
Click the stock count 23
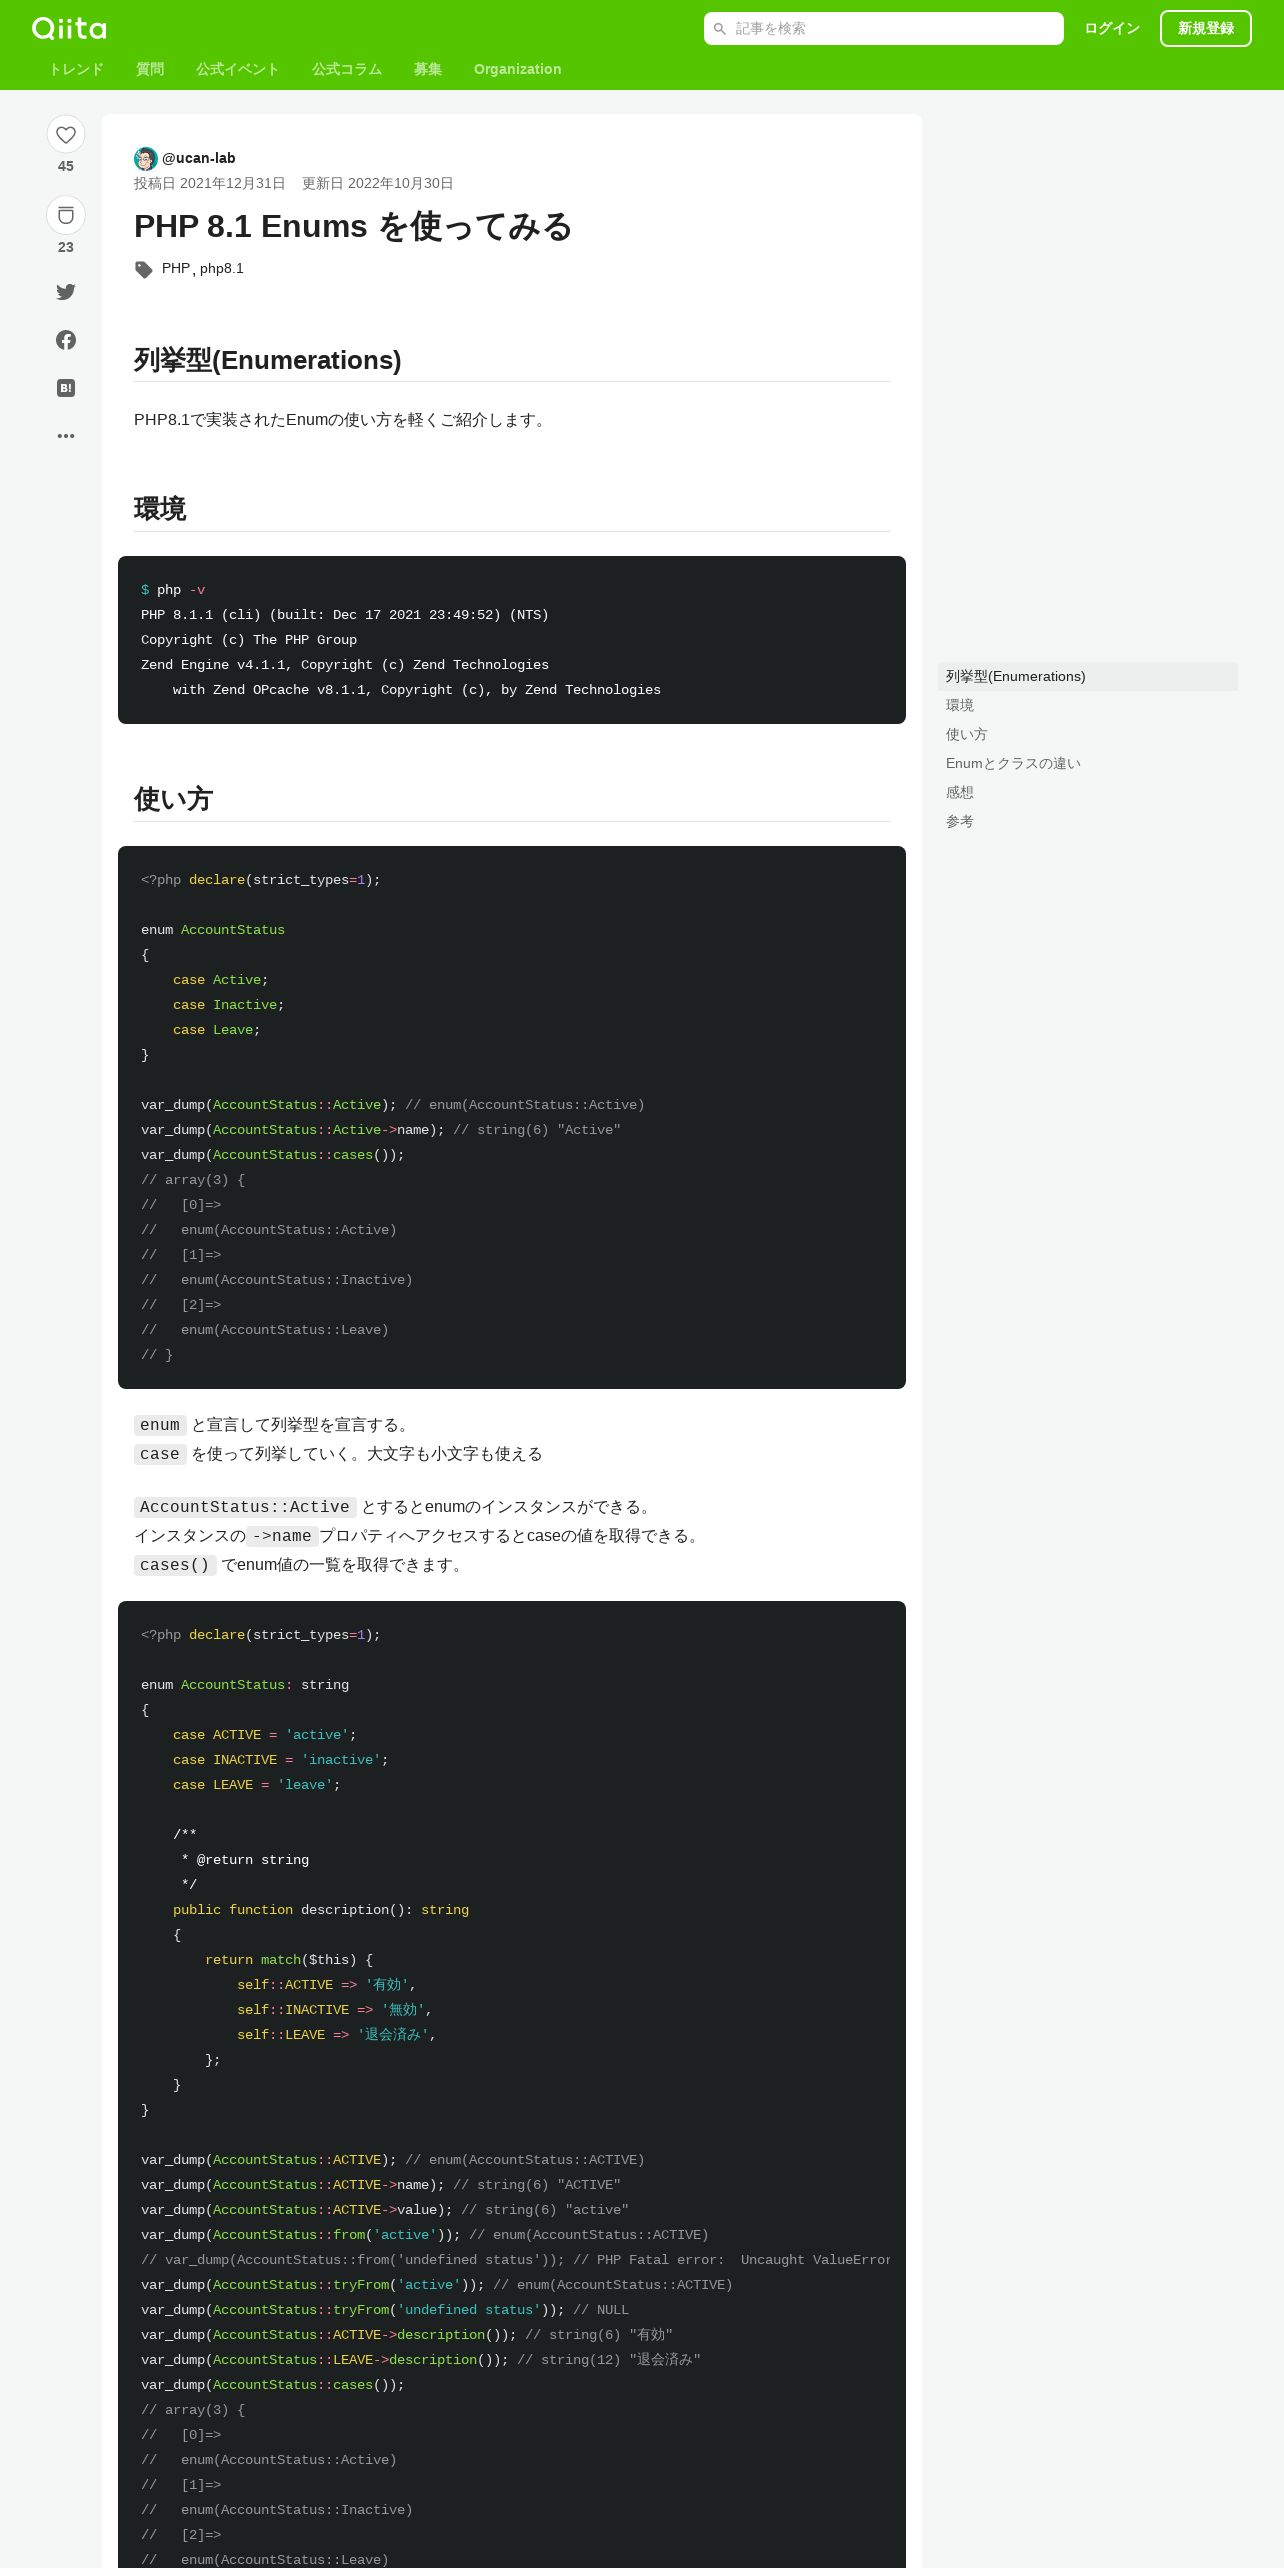coord(66,247)
